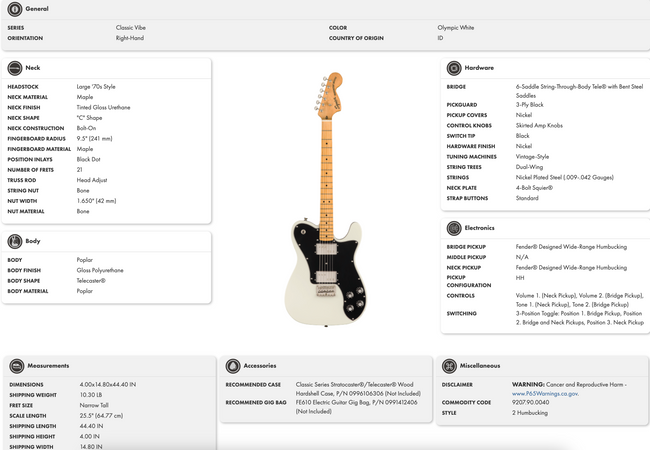Select the 'Tinted Gloss Urethane' neck finish
Screen dimensions: 650x450
click(x=103, y=108)
